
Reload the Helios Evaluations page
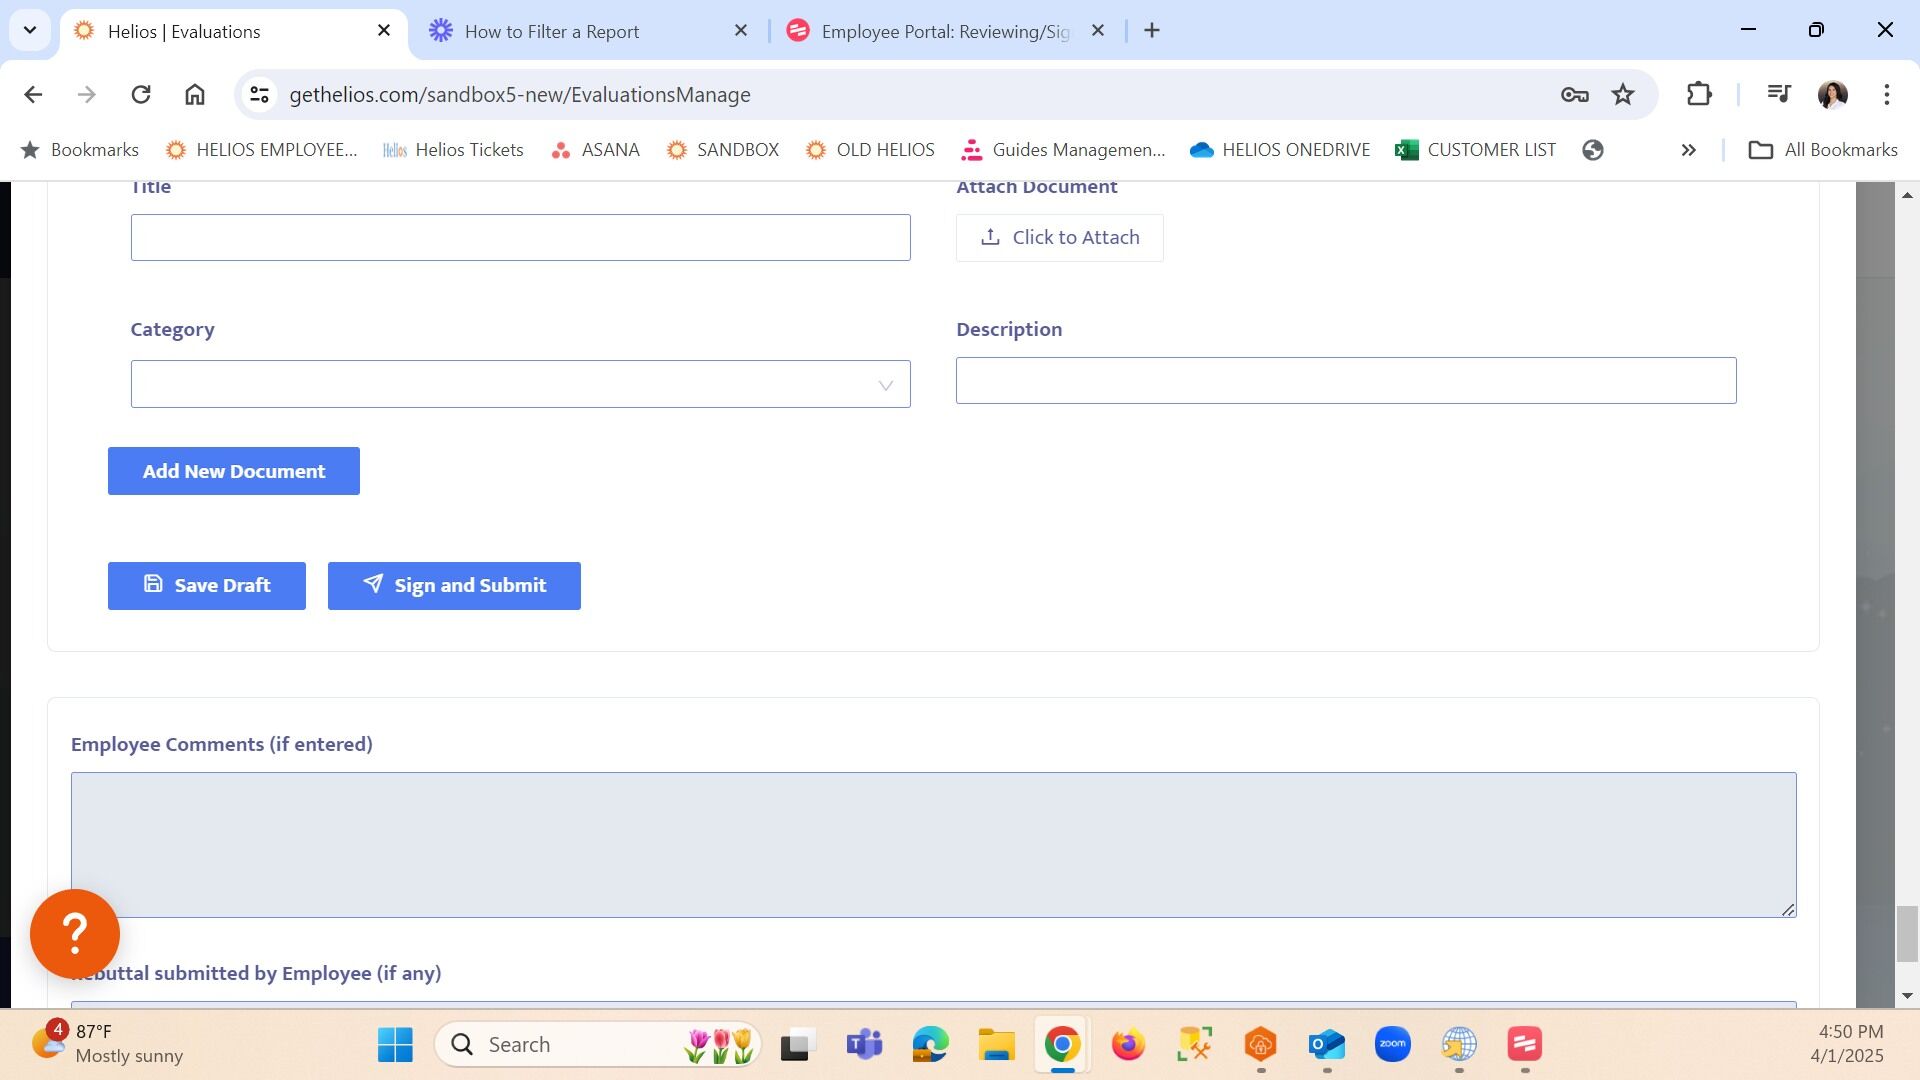[141, 94]
